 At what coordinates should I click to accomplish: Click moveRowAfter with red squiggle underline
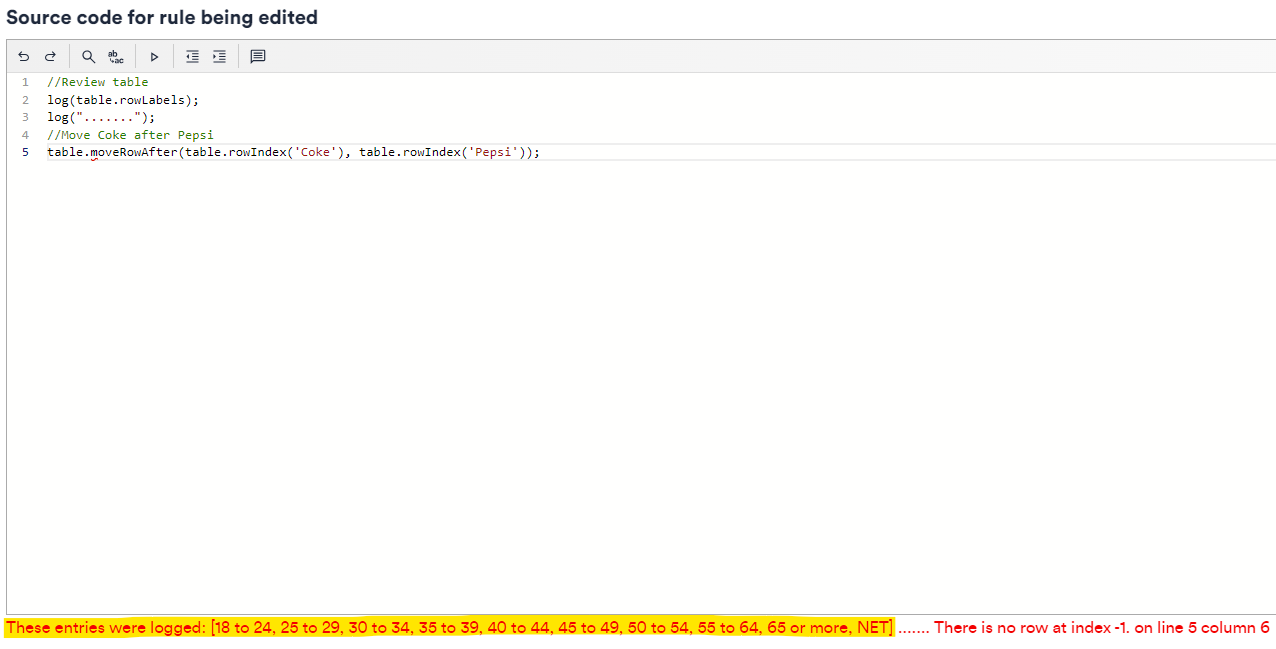(x=132, y=152)
